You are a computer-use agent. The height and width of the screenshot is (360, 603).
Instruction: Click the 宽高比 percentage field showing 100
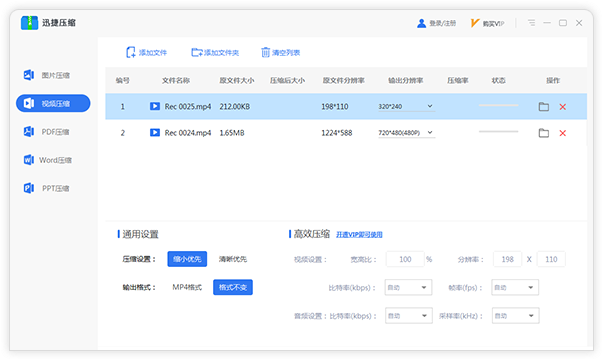click(405, 259)
